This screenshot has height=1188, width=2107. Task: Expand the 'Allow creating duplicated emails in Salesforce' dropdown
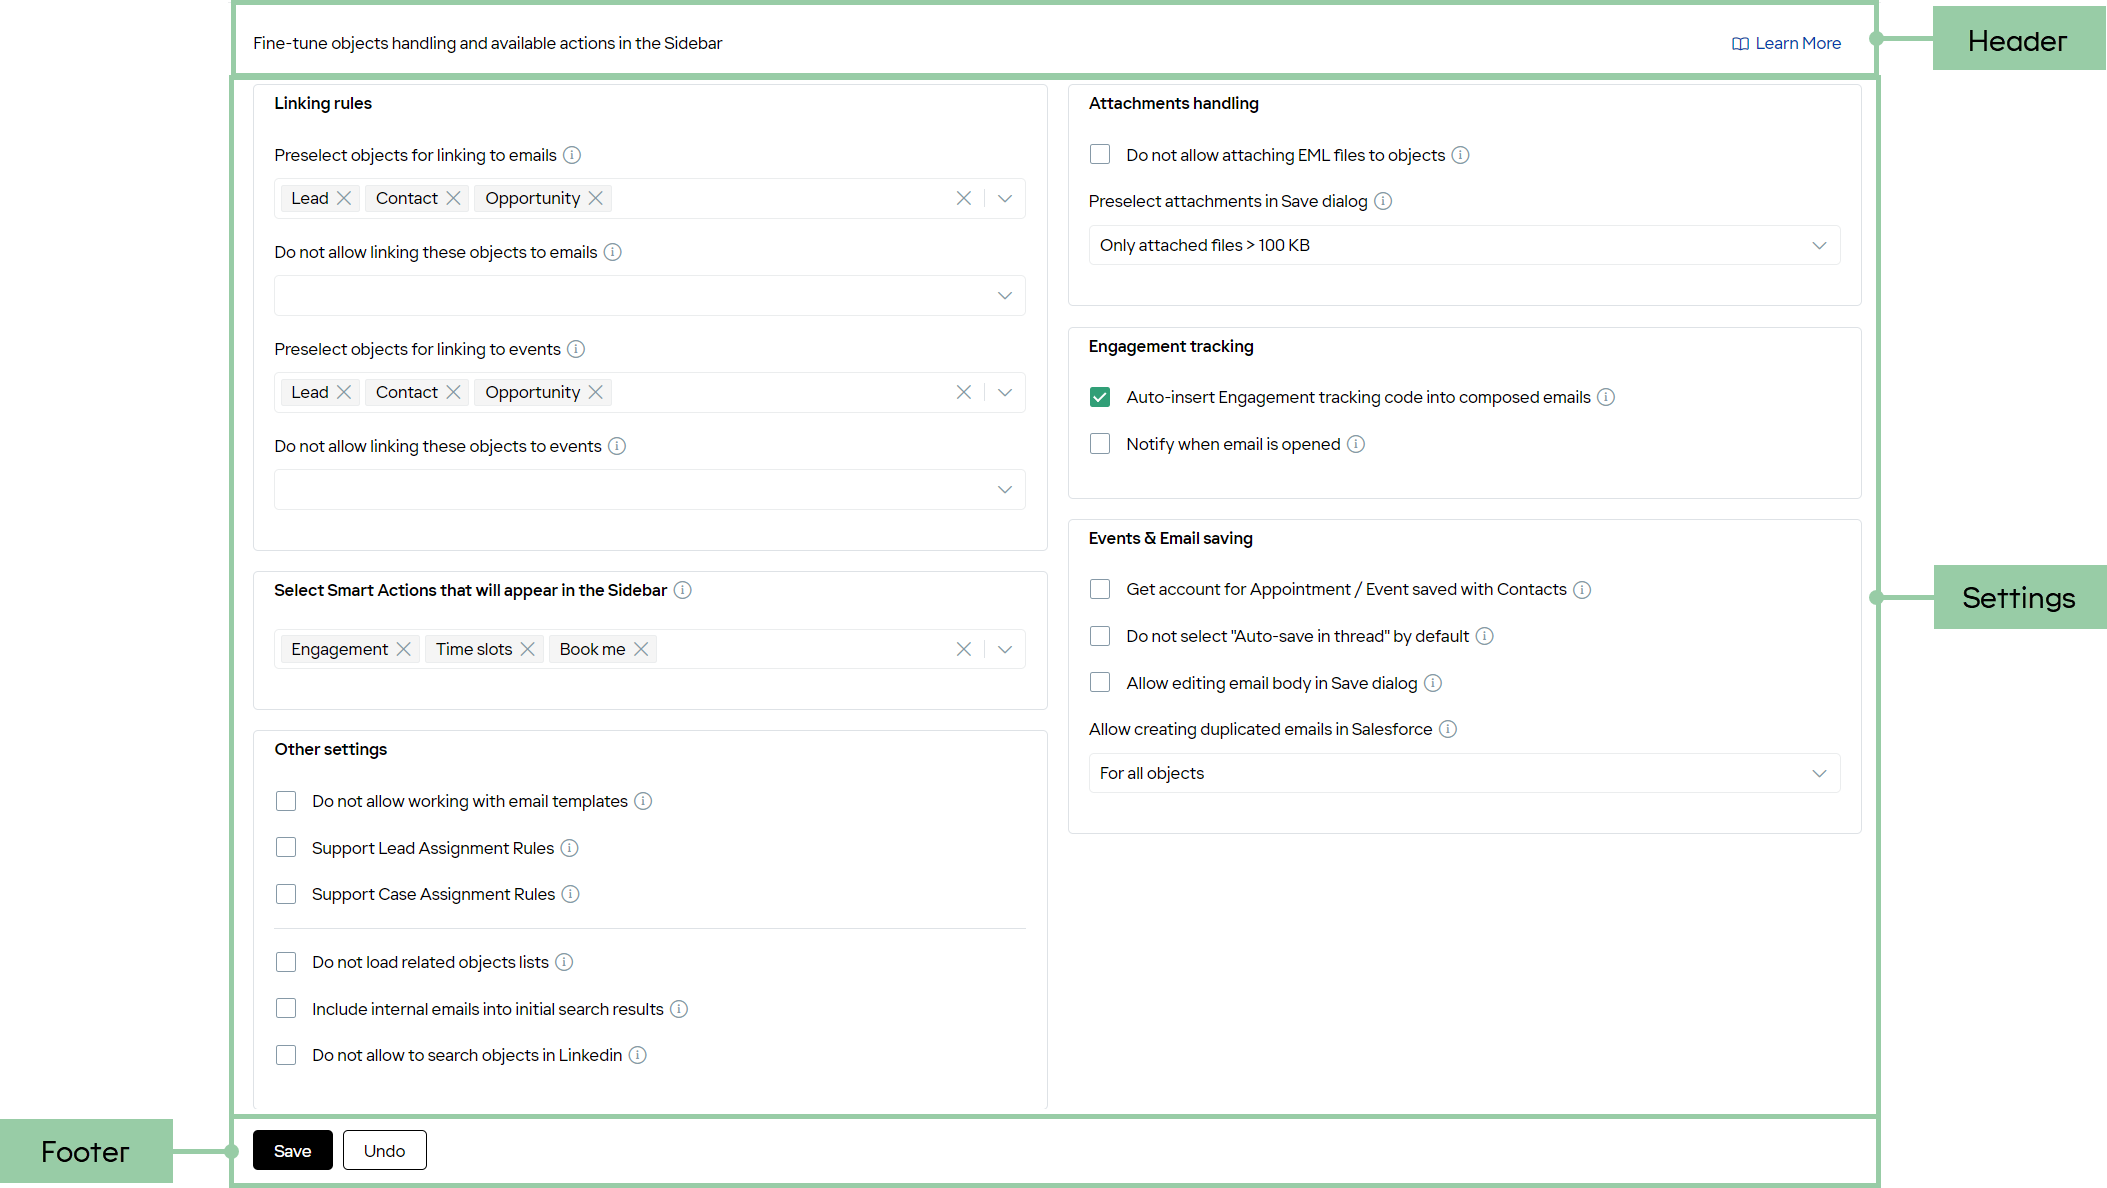pyautogui.click(x=1819, y=773)
